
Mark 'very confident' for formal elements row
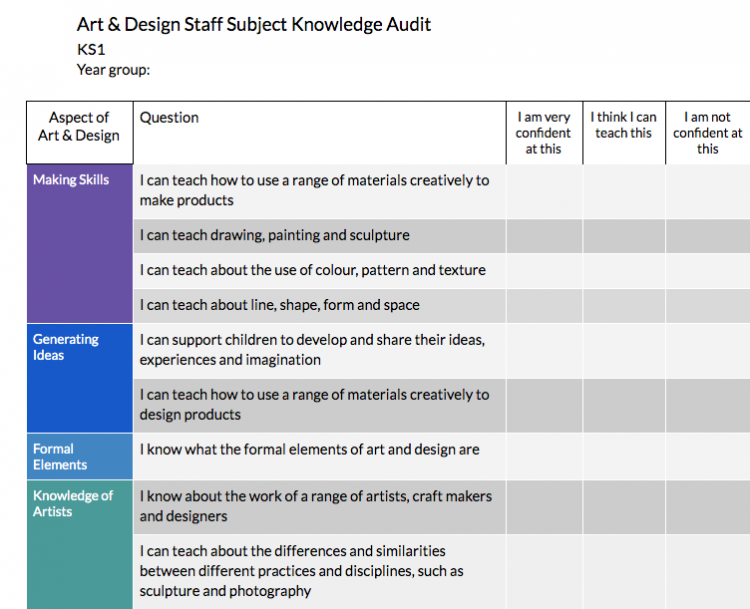point(544,457)
